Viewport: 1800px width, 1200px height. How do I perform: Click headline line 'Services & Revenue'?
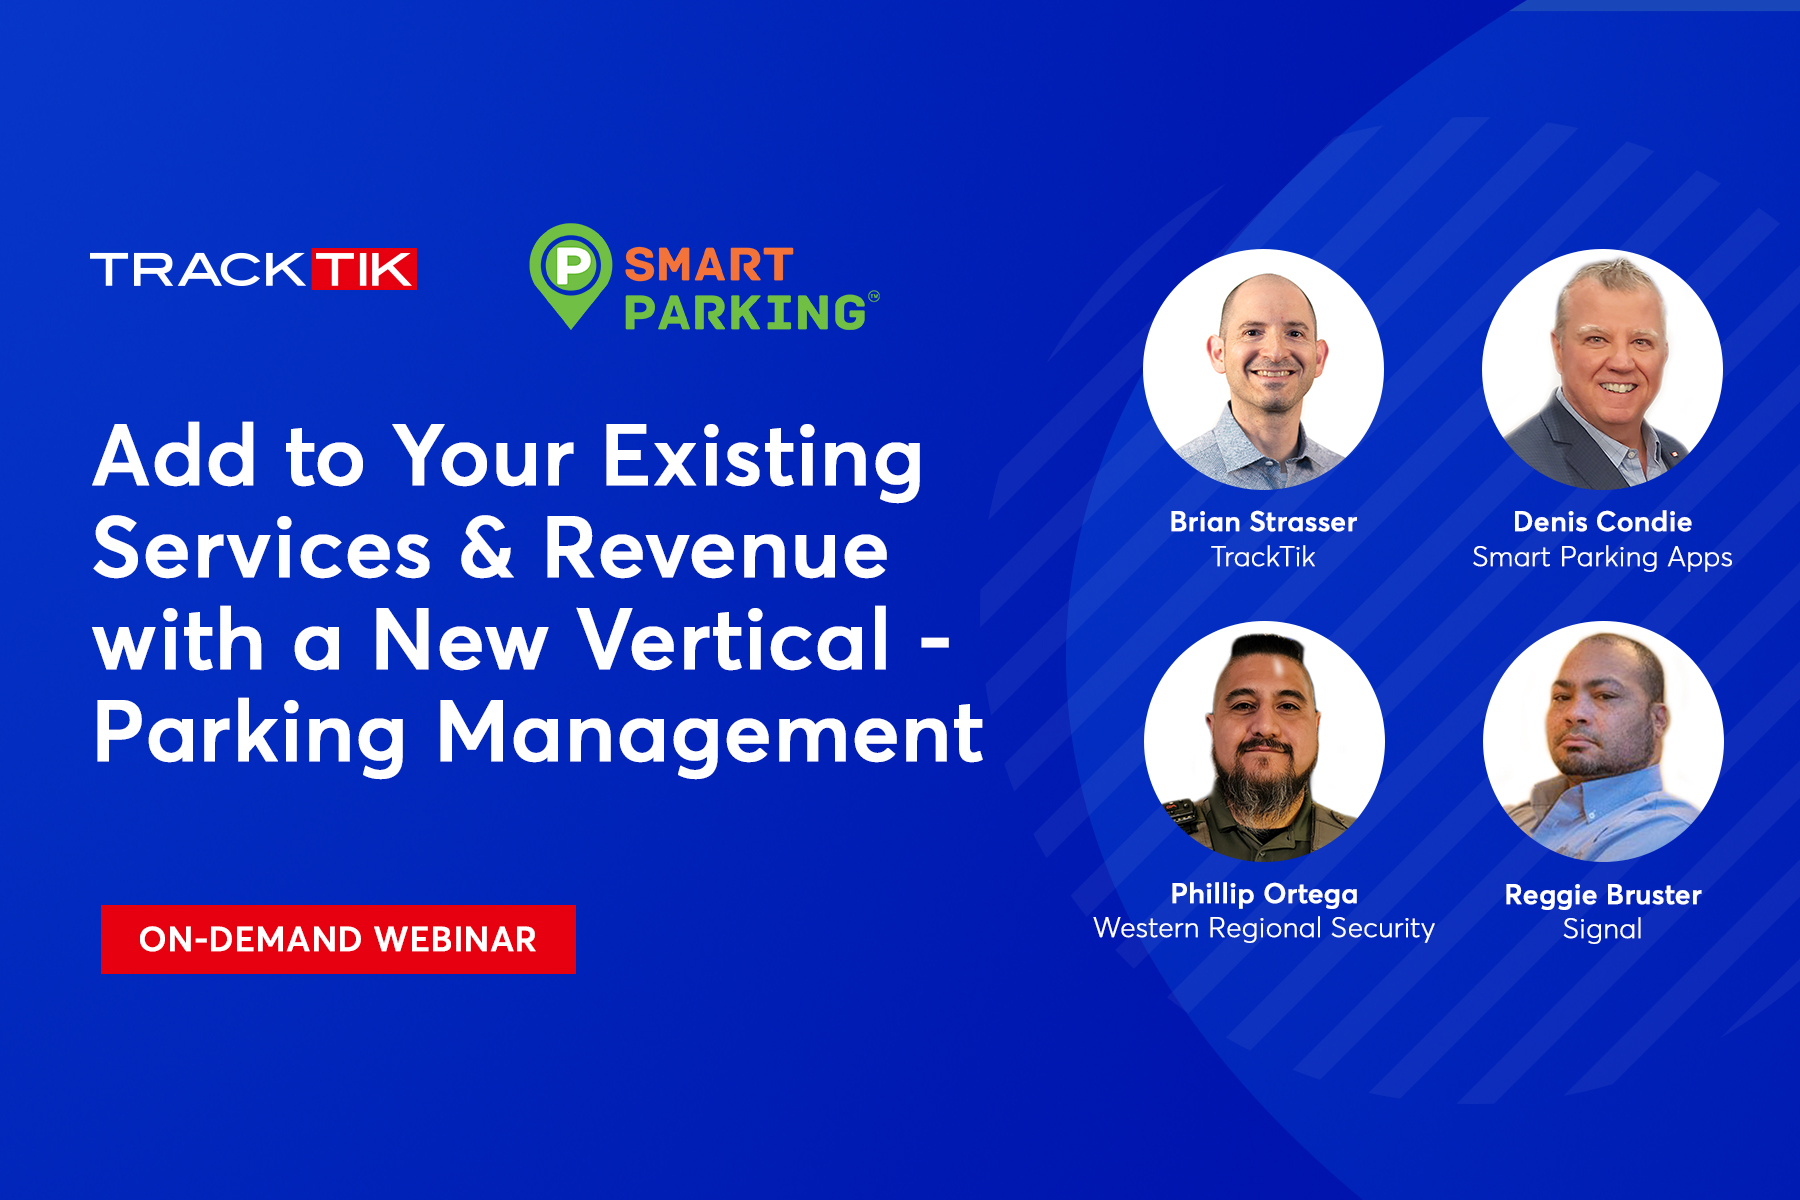click(491, 548)
